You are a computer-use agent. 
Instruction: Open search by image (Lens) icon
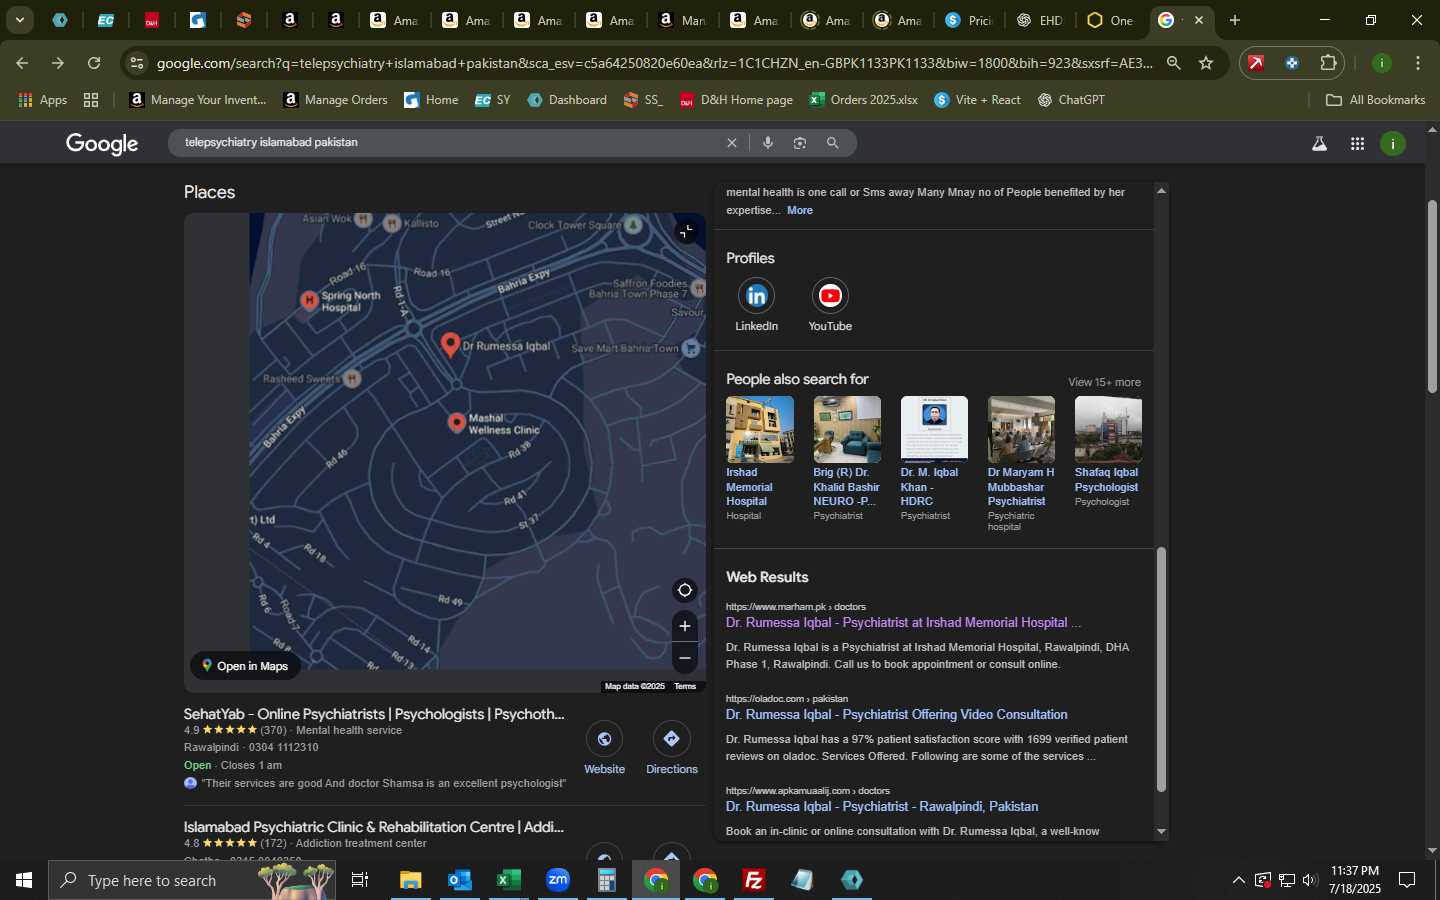click(800, 143)
